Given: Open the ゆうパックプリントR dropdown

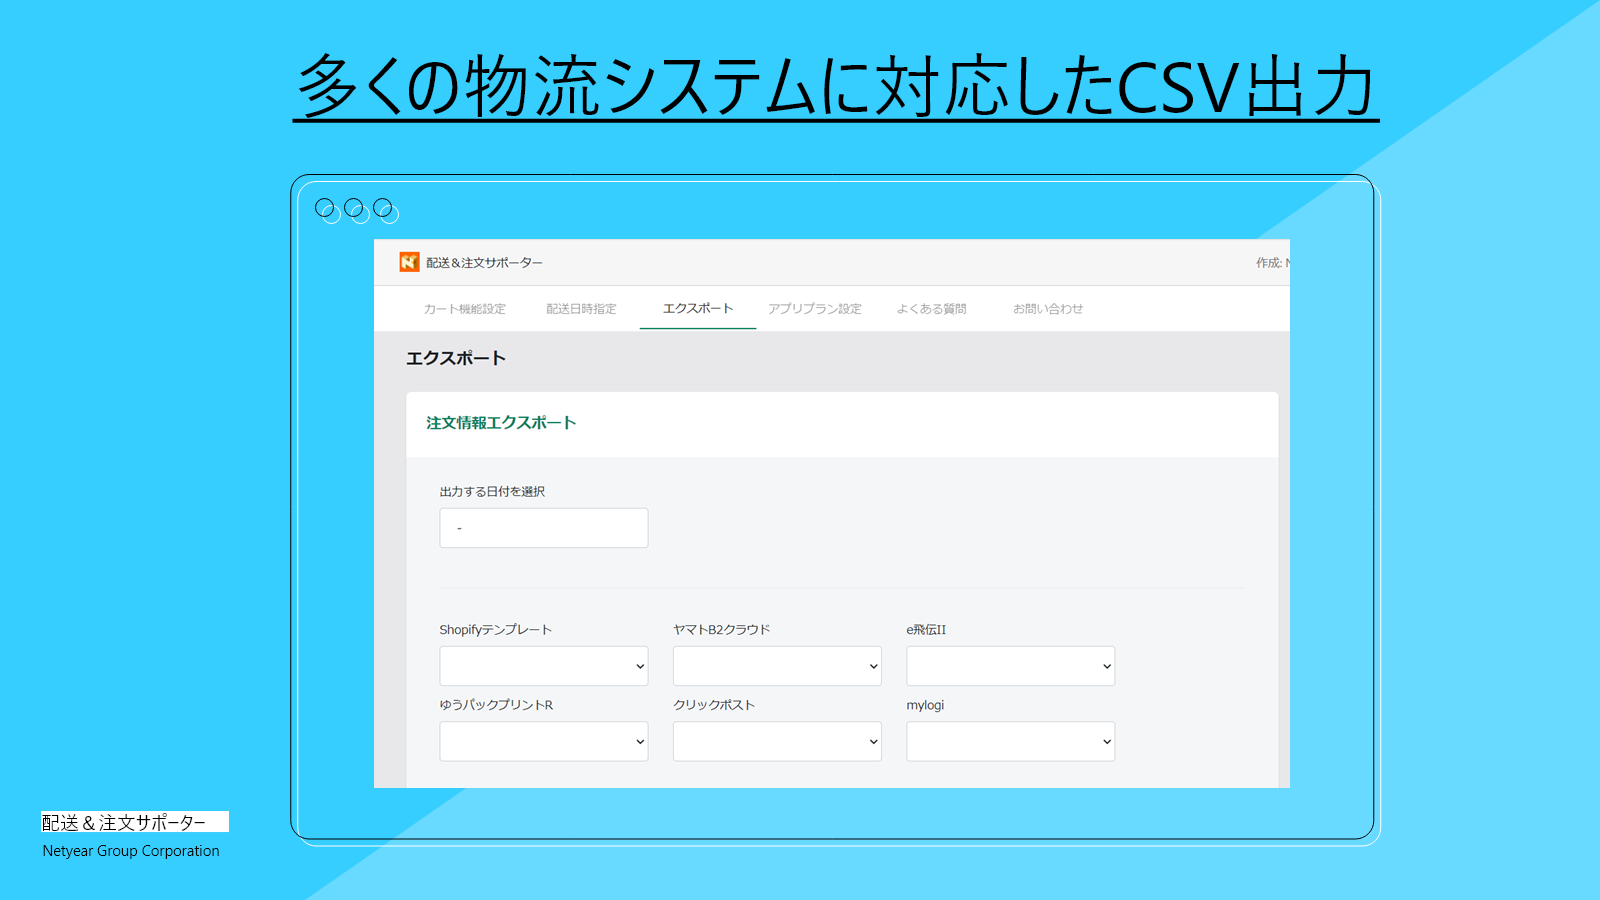Looking at the screenshot, I should 543,741.
